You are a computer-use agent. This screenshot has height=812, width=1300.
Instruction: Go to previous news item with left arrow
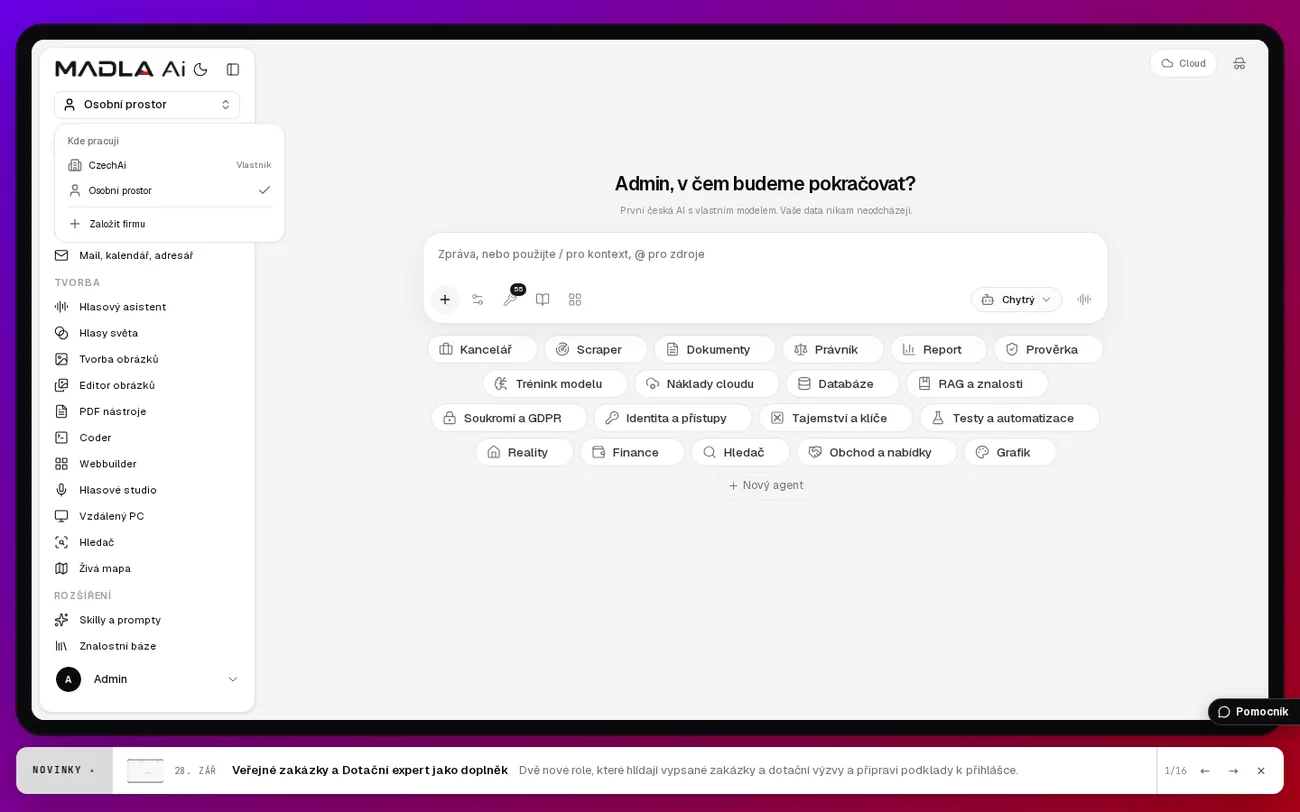pos(1205,771)
